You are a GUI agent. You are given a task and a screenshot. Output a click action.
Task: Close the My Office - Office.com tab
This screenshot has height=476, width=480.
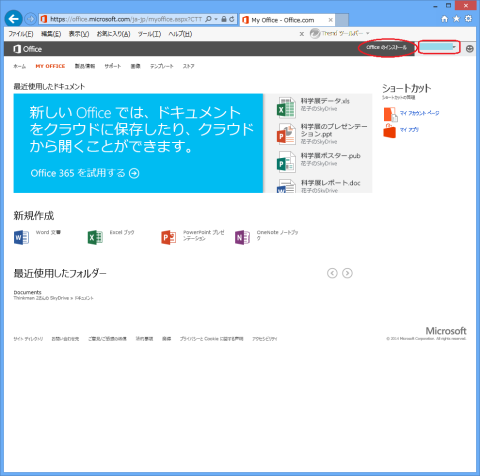[330, 20]
